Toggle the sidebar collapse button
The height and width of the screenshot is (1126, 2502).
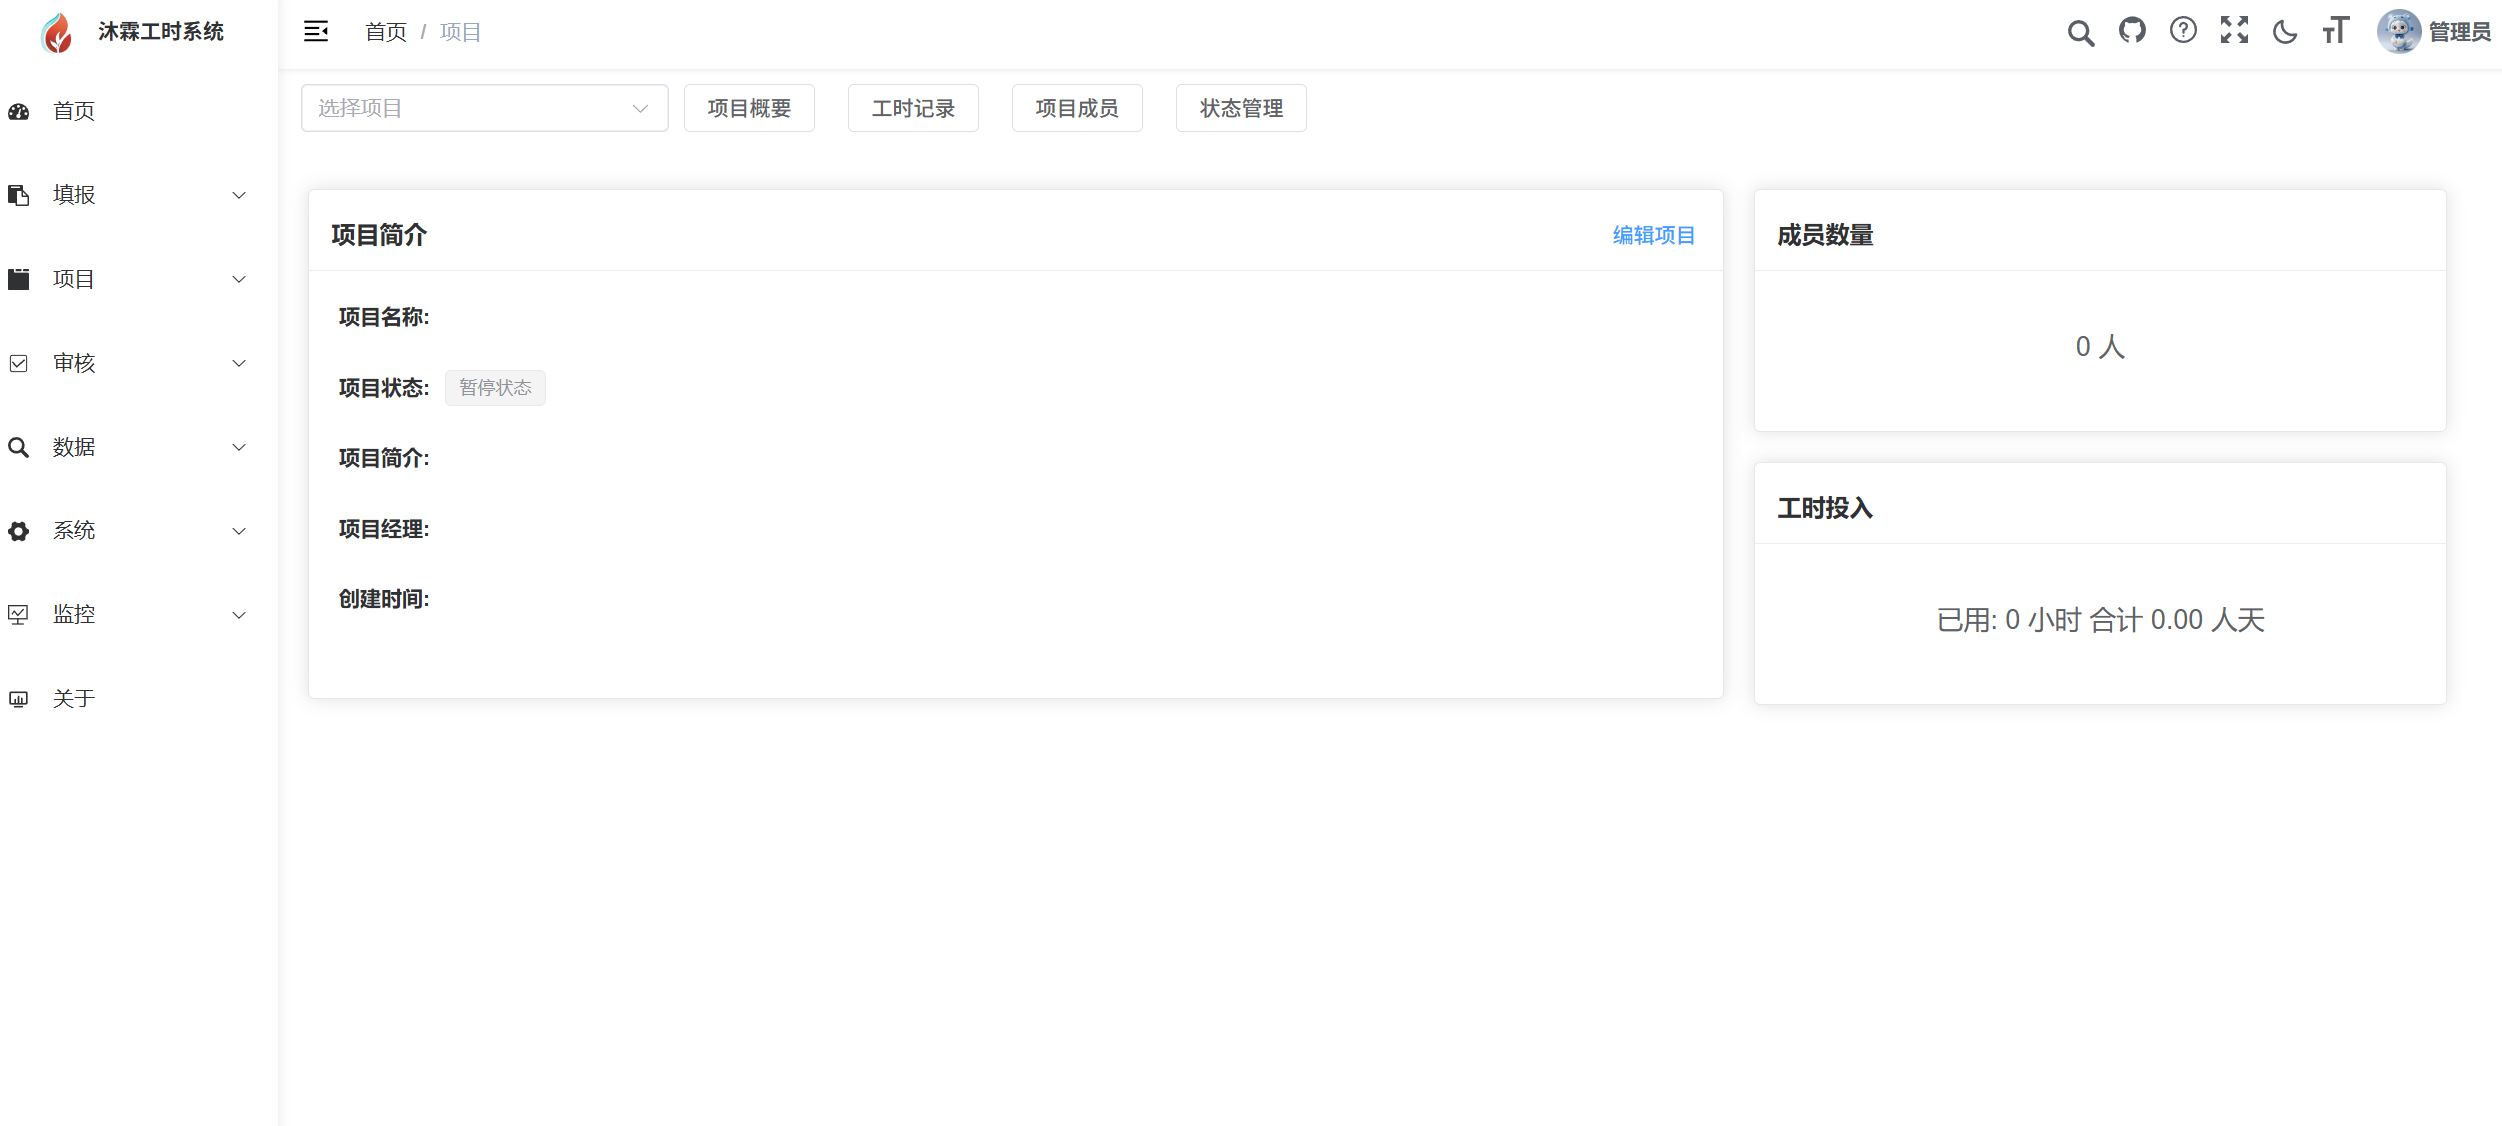316,31
